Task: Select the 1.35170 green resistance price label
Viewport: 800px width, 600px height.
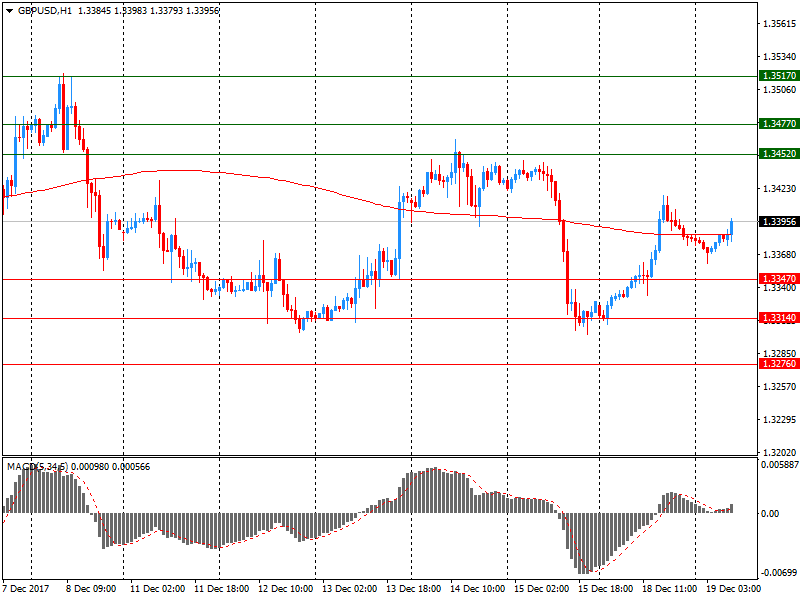Action: (x=779, y=76)
